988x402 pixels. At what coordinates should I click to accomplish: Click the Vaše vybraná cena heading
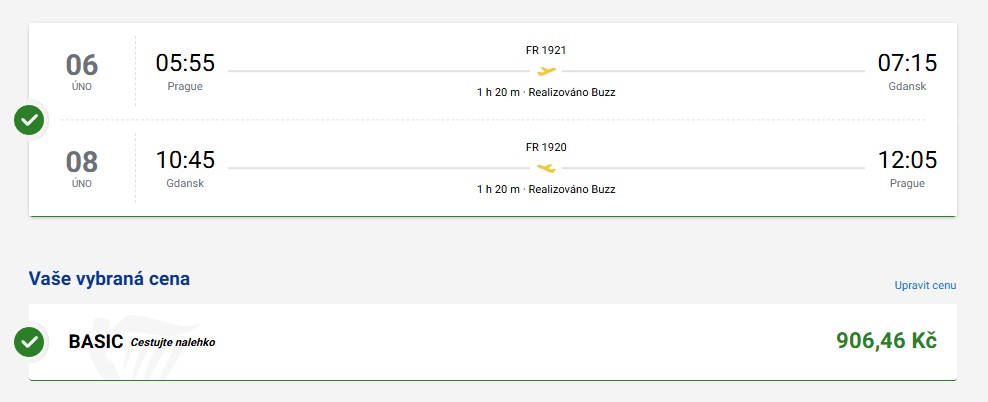(109, 279)
